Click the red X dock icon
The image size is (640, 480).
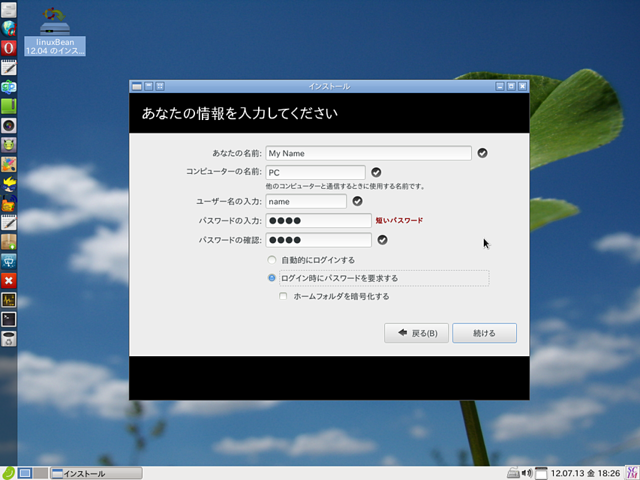click(x=9, y=280)
